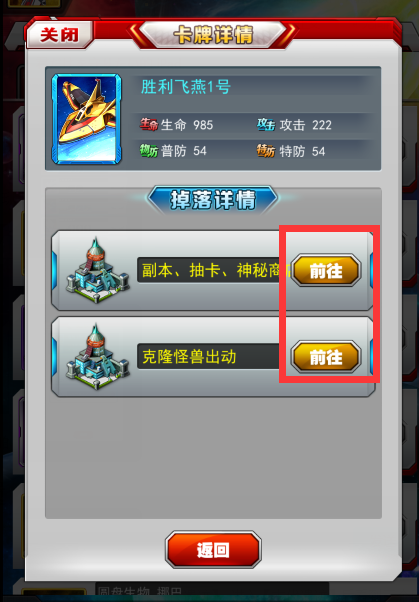This screenshot has width=419, height=602.
Task: Click 前往 for 副本、抽卡、神秘商店 row
Action: tap(326, 271)
